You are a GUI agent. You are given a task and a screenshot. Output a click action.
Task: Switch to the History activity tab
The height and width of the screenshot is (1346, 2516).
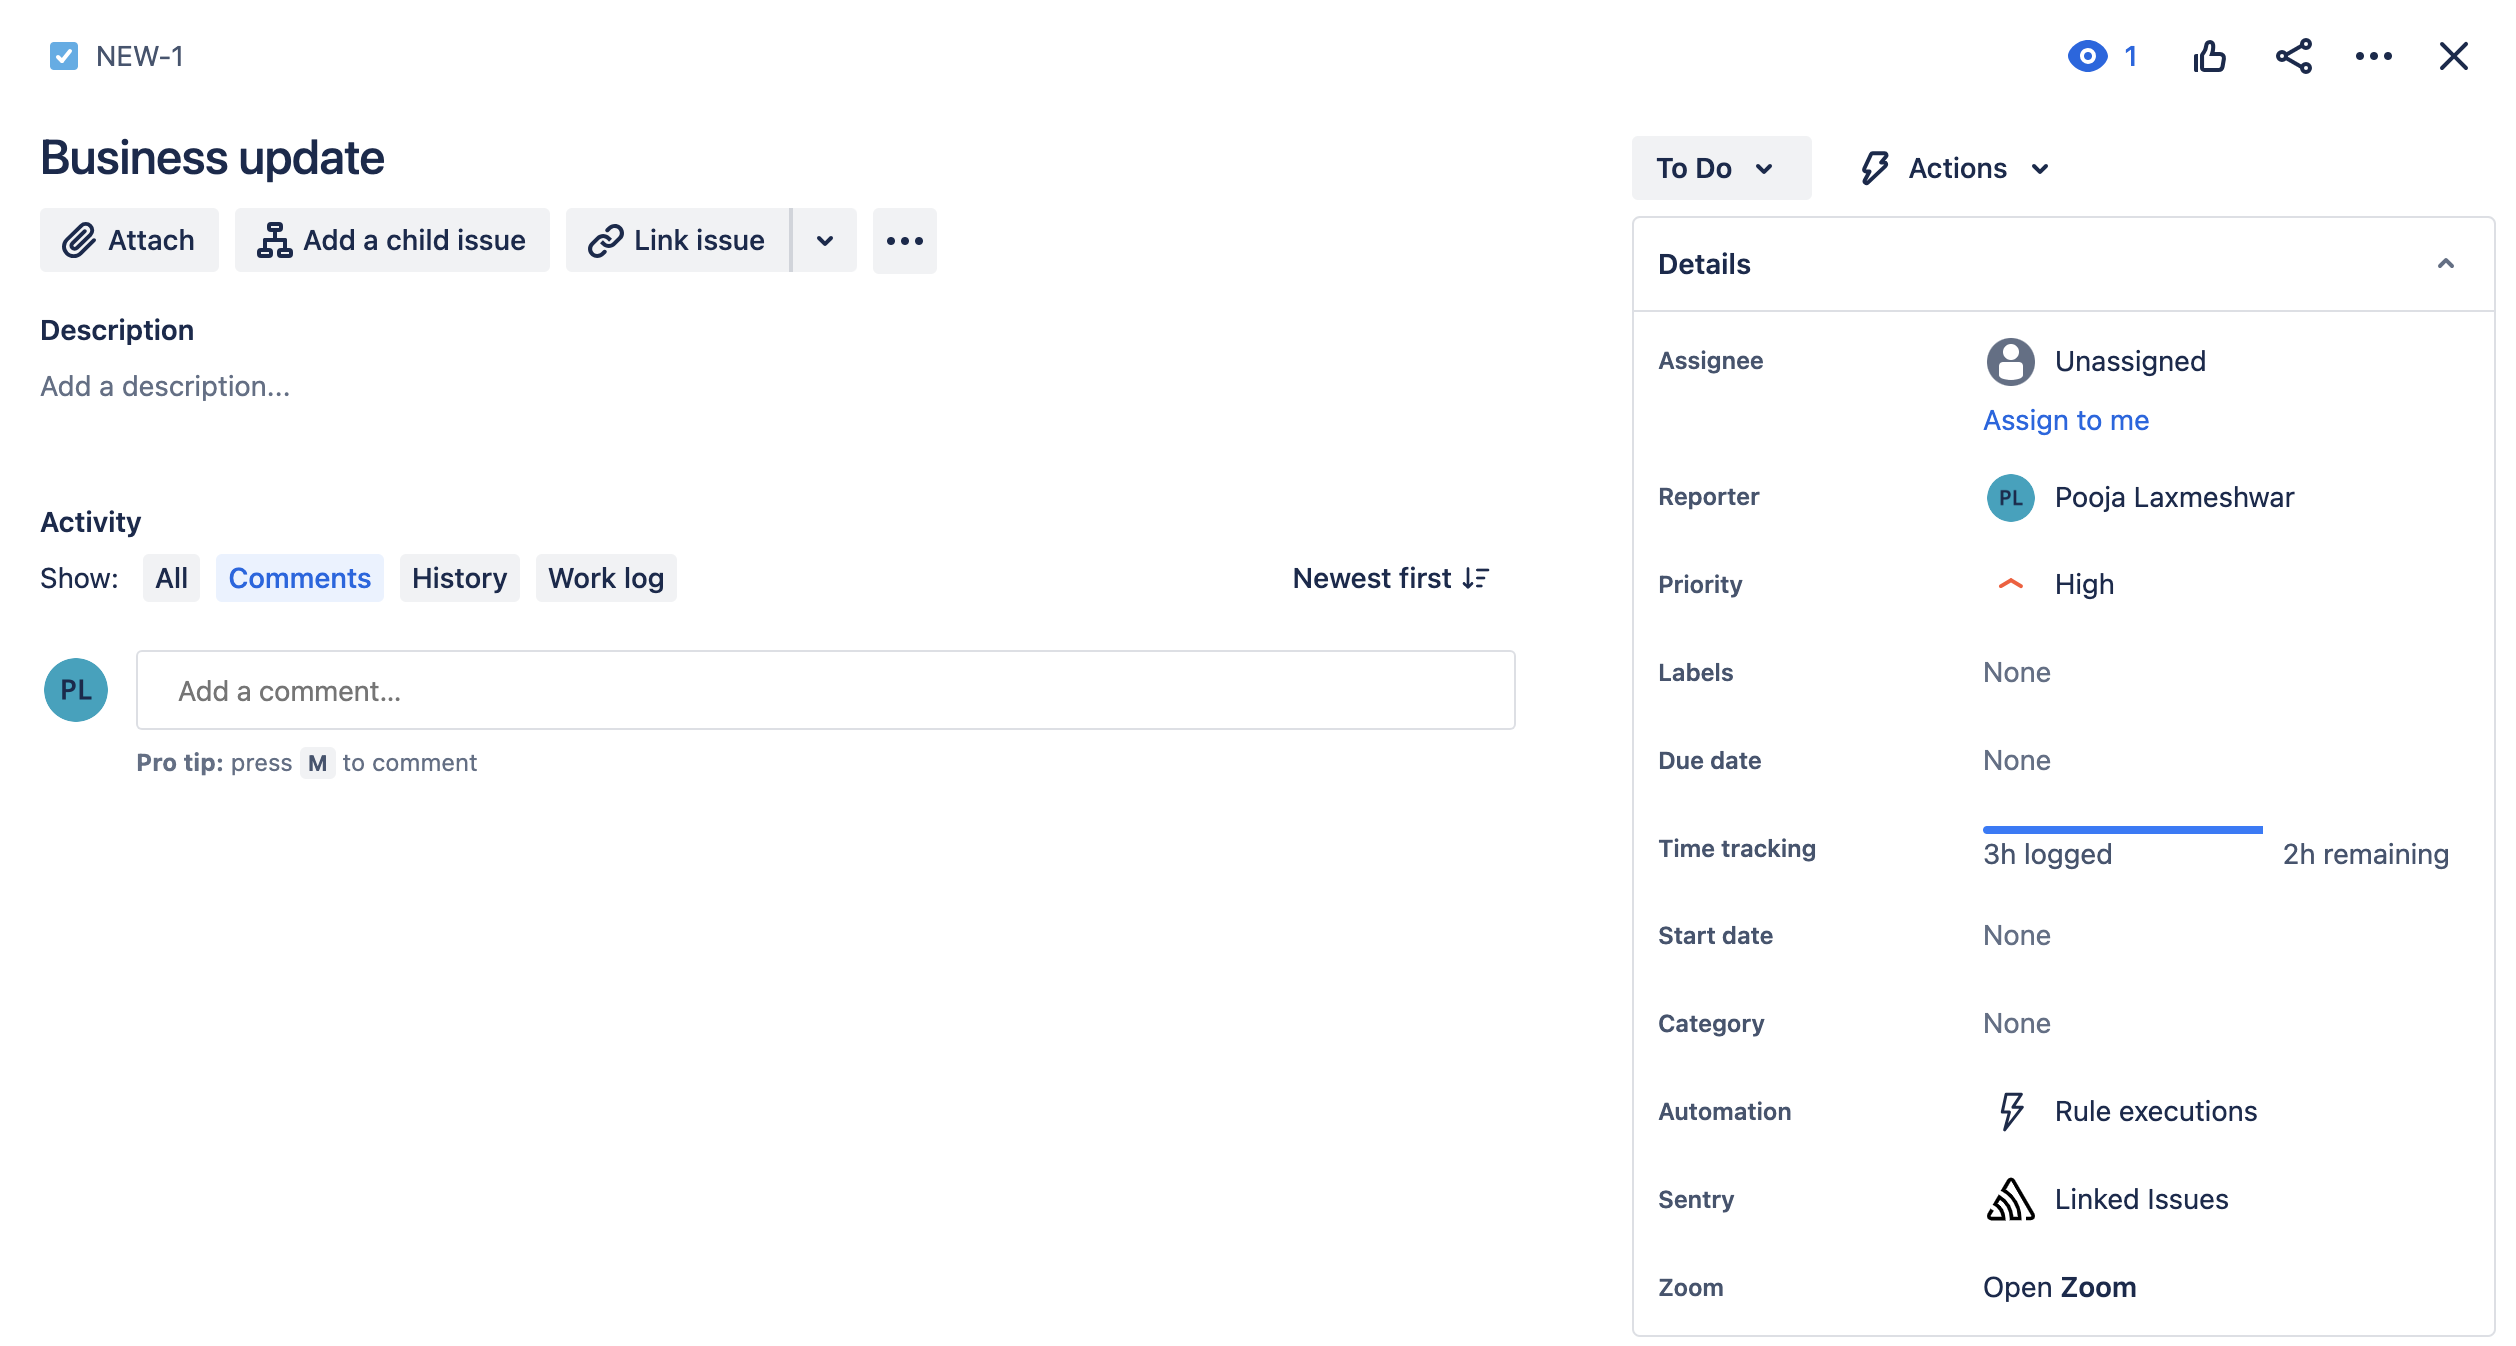click(x=459, y=578)
